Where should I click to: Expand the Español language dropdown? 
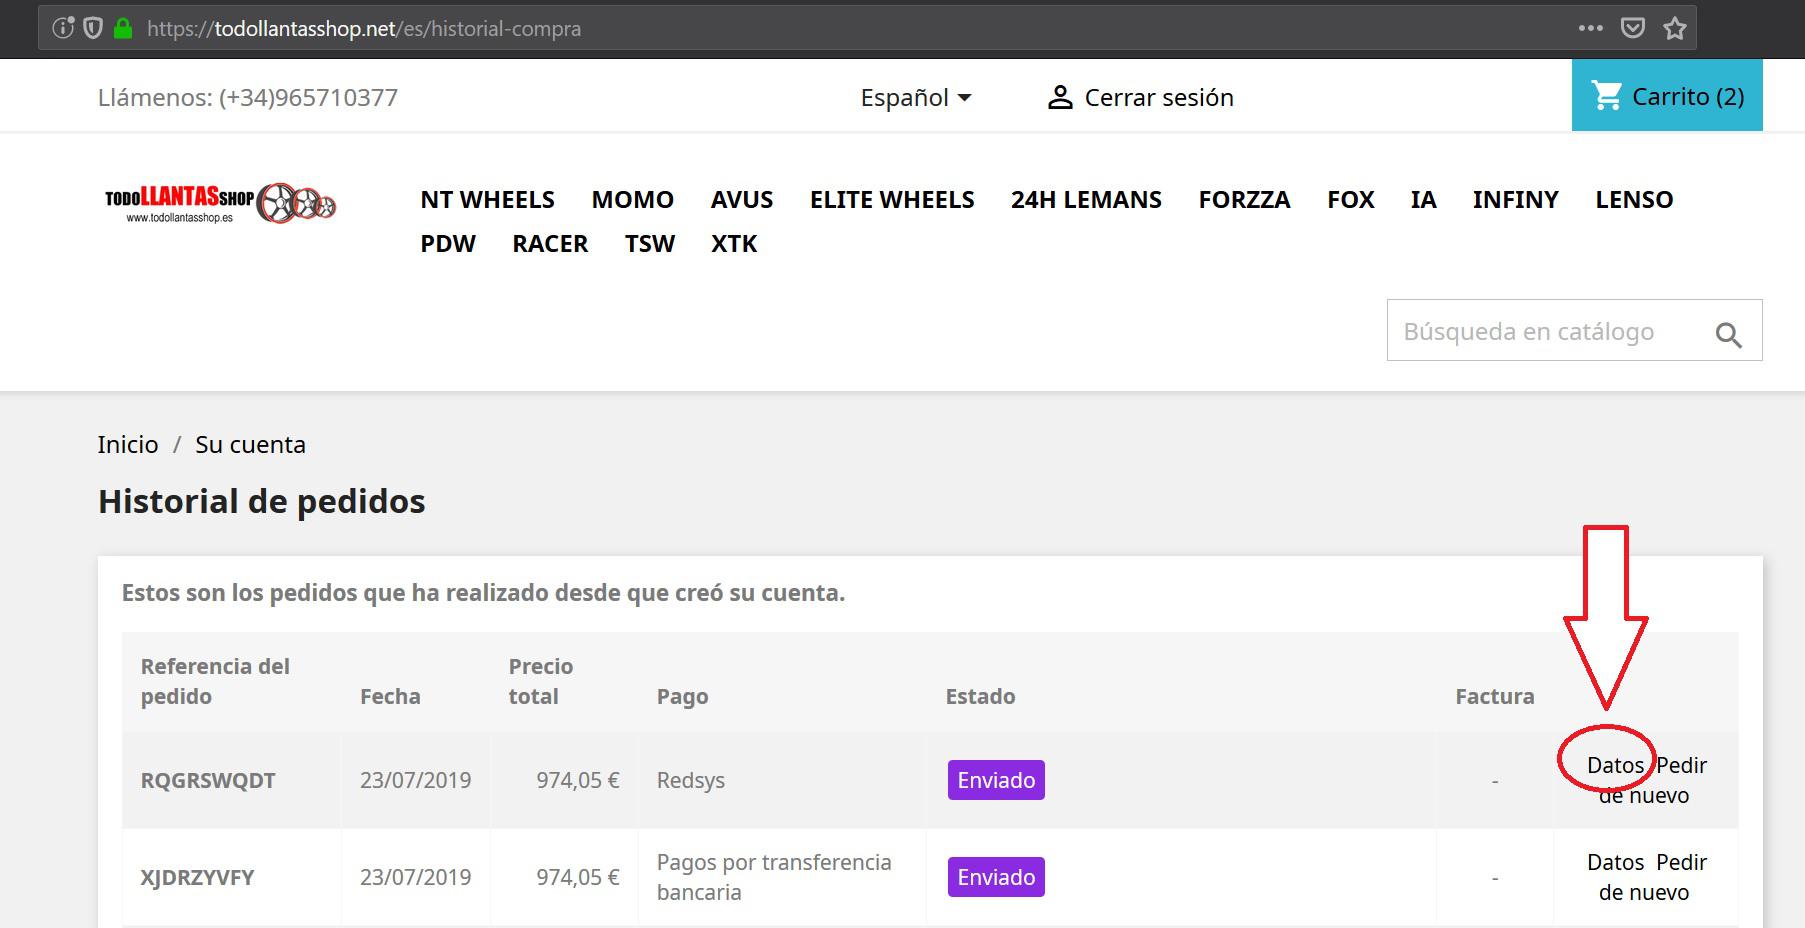915,97
